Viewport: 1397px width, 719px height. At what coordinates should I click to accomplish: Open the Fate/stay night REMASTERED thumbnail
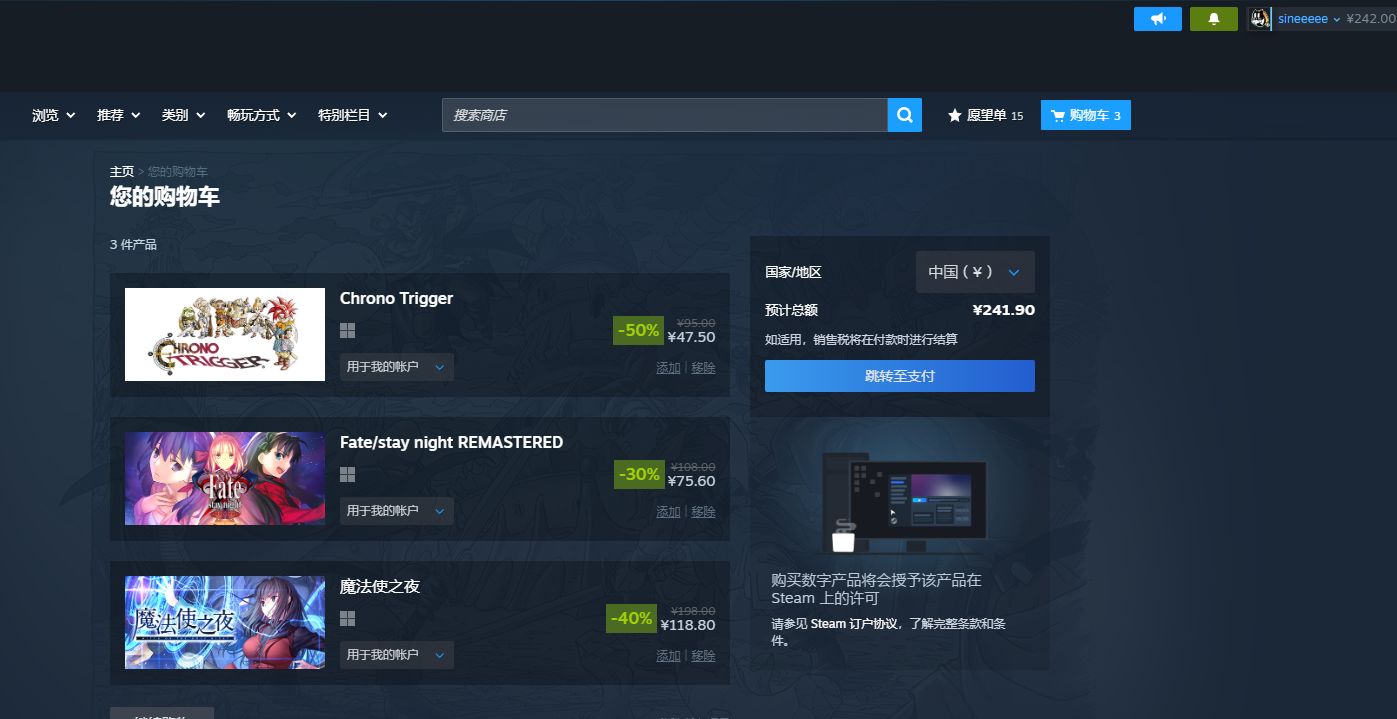coord(225,478)
